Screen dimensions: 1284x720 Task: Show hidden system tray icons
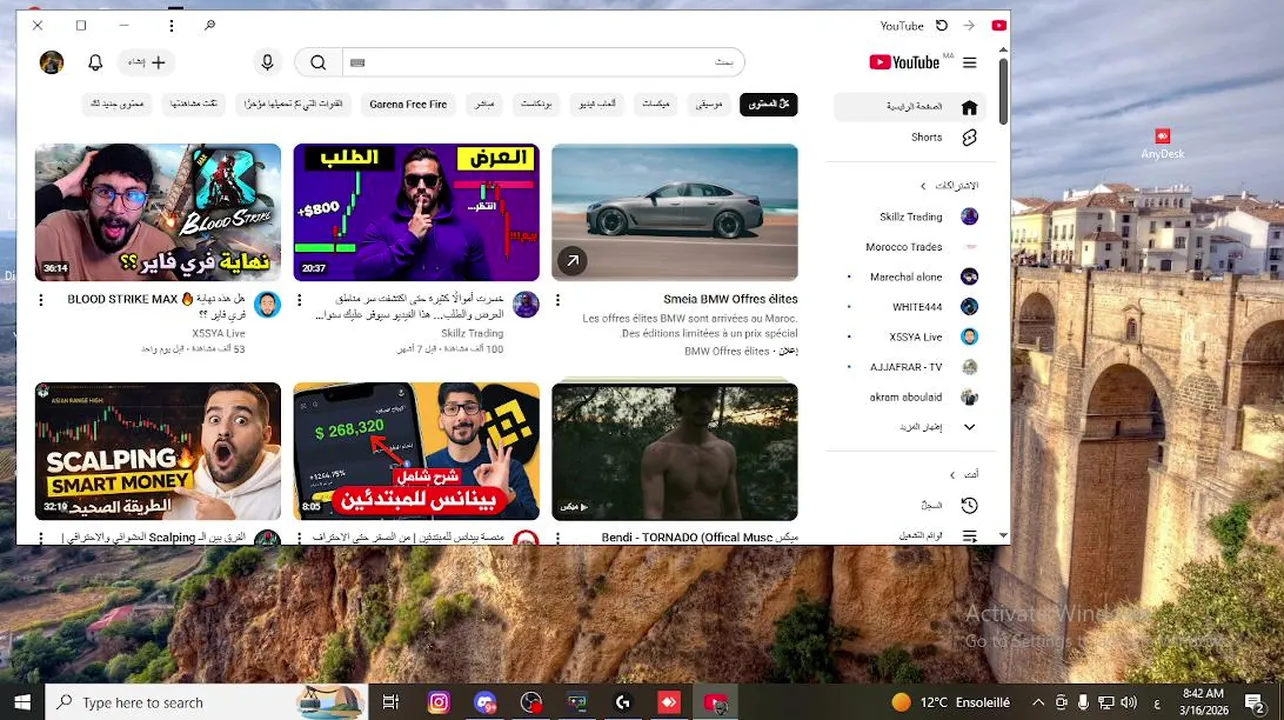point(1037,703)
